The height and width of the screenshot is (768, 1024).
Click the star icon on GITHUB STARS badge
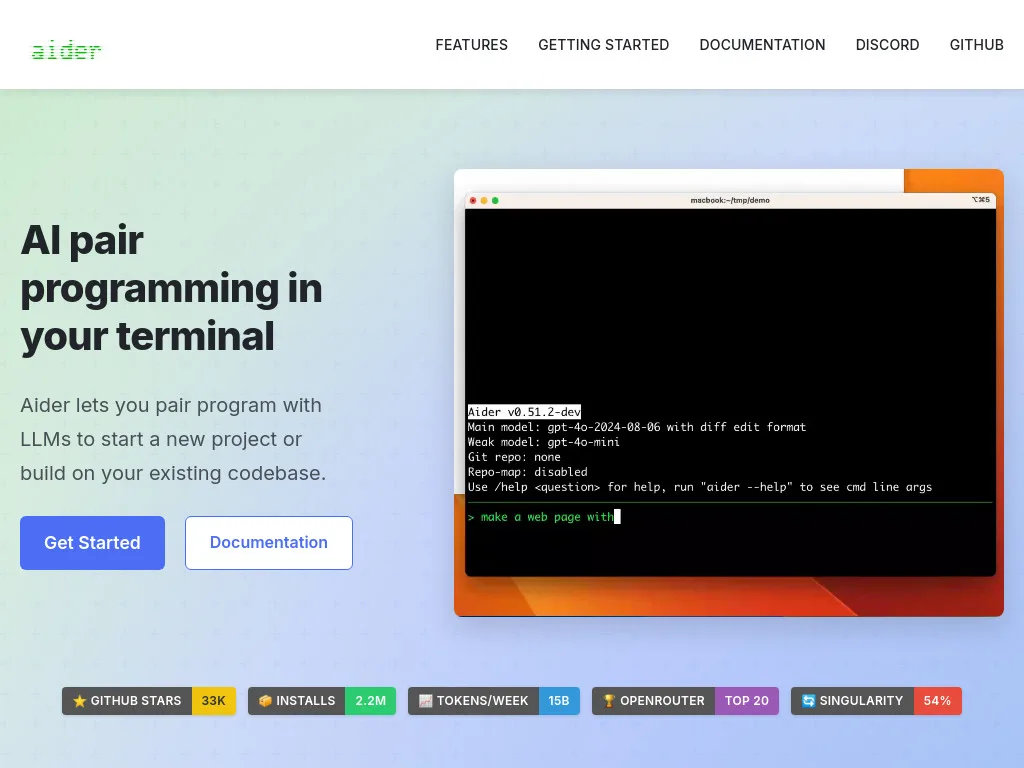coord(80,701)
